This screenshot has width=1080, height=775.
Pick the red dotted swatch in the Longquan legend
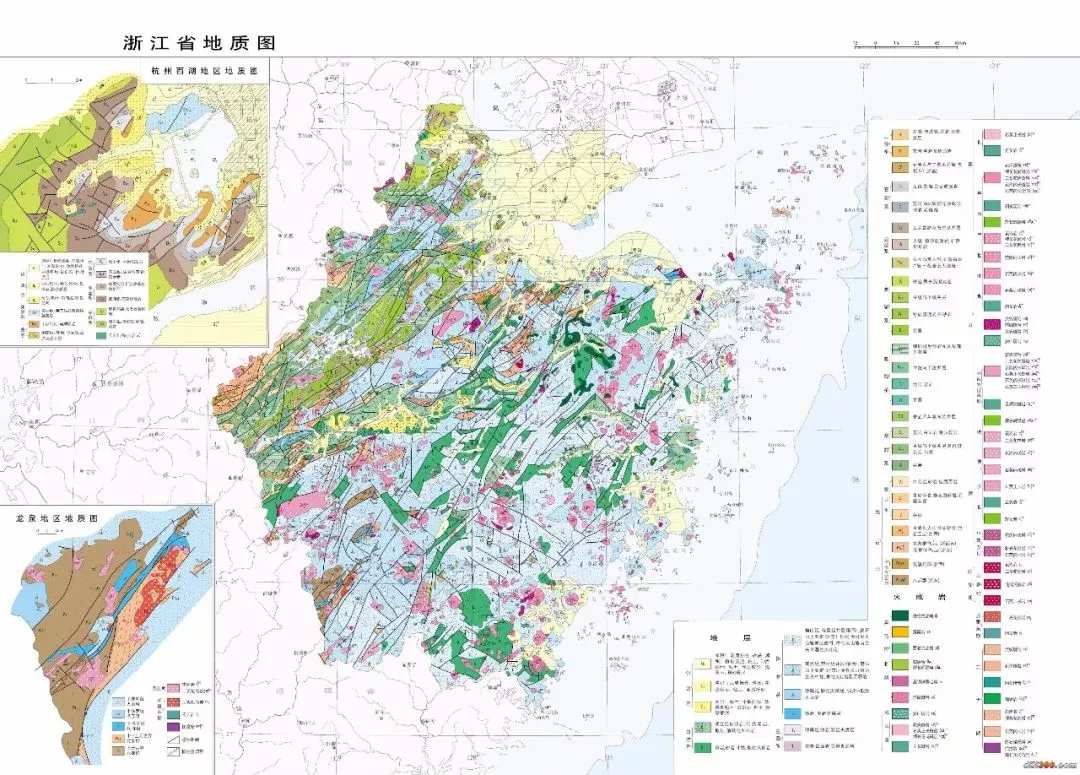pyautogui.click(x=174, y=703)
